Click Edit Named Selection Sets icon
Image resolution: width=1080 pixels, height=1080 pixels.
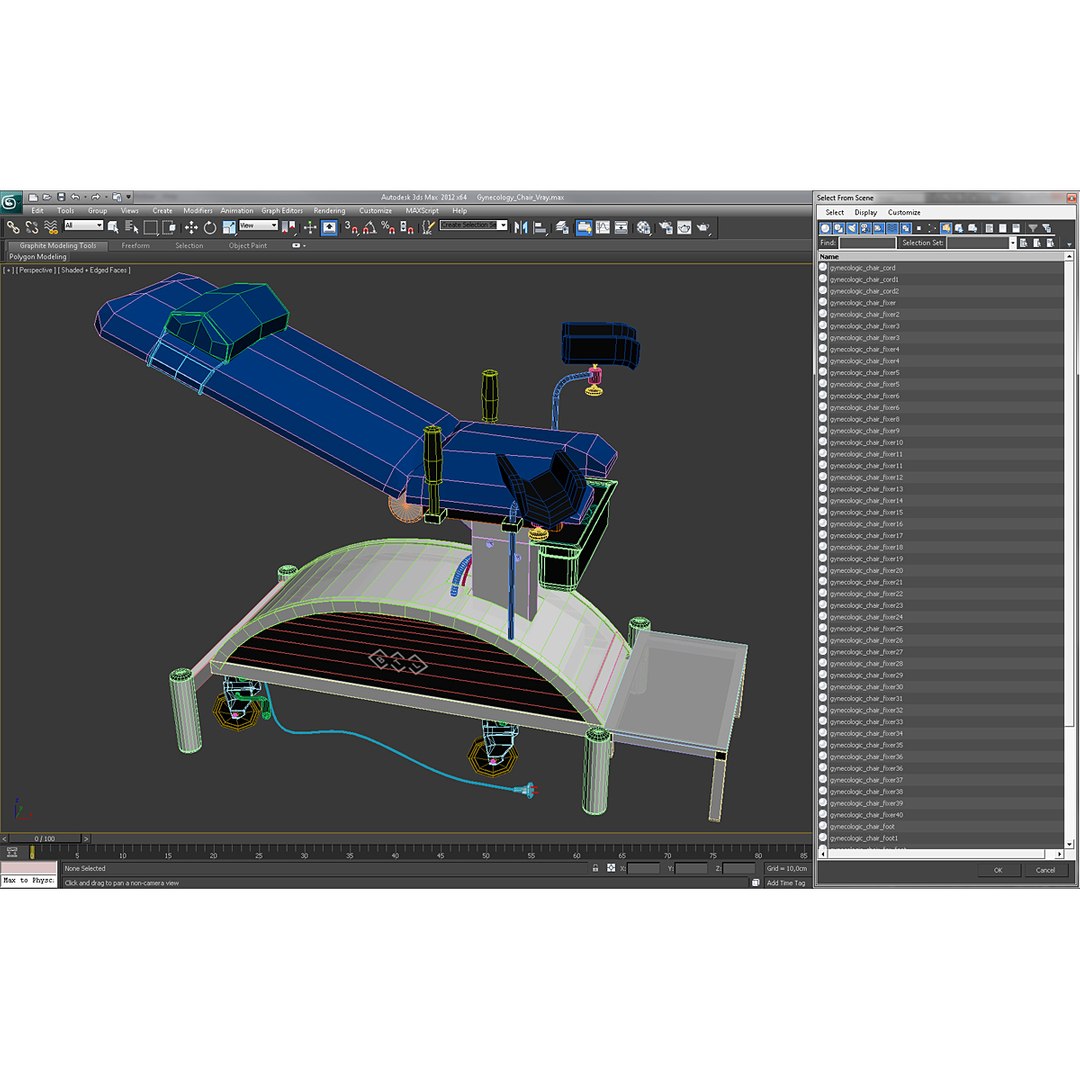coord(428,227)
